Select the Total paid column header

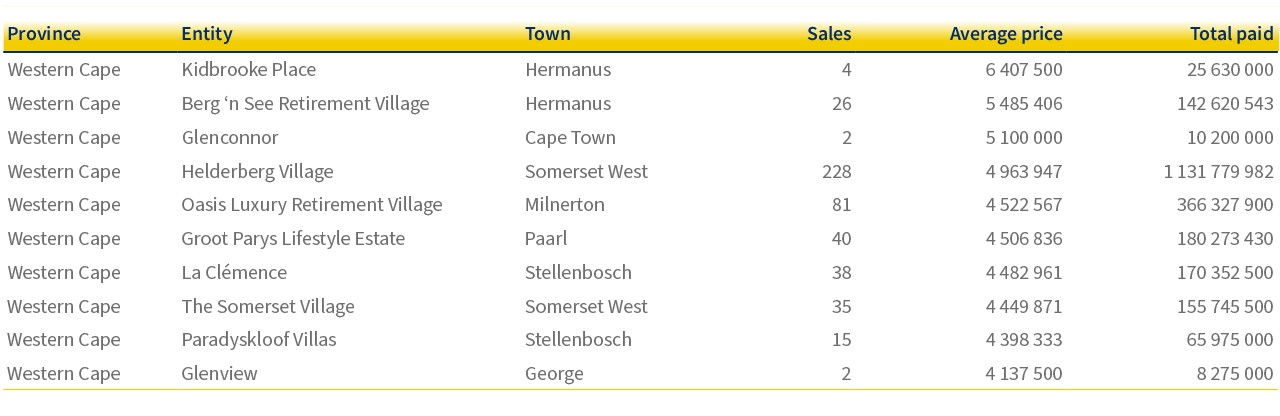[1232, 34]
